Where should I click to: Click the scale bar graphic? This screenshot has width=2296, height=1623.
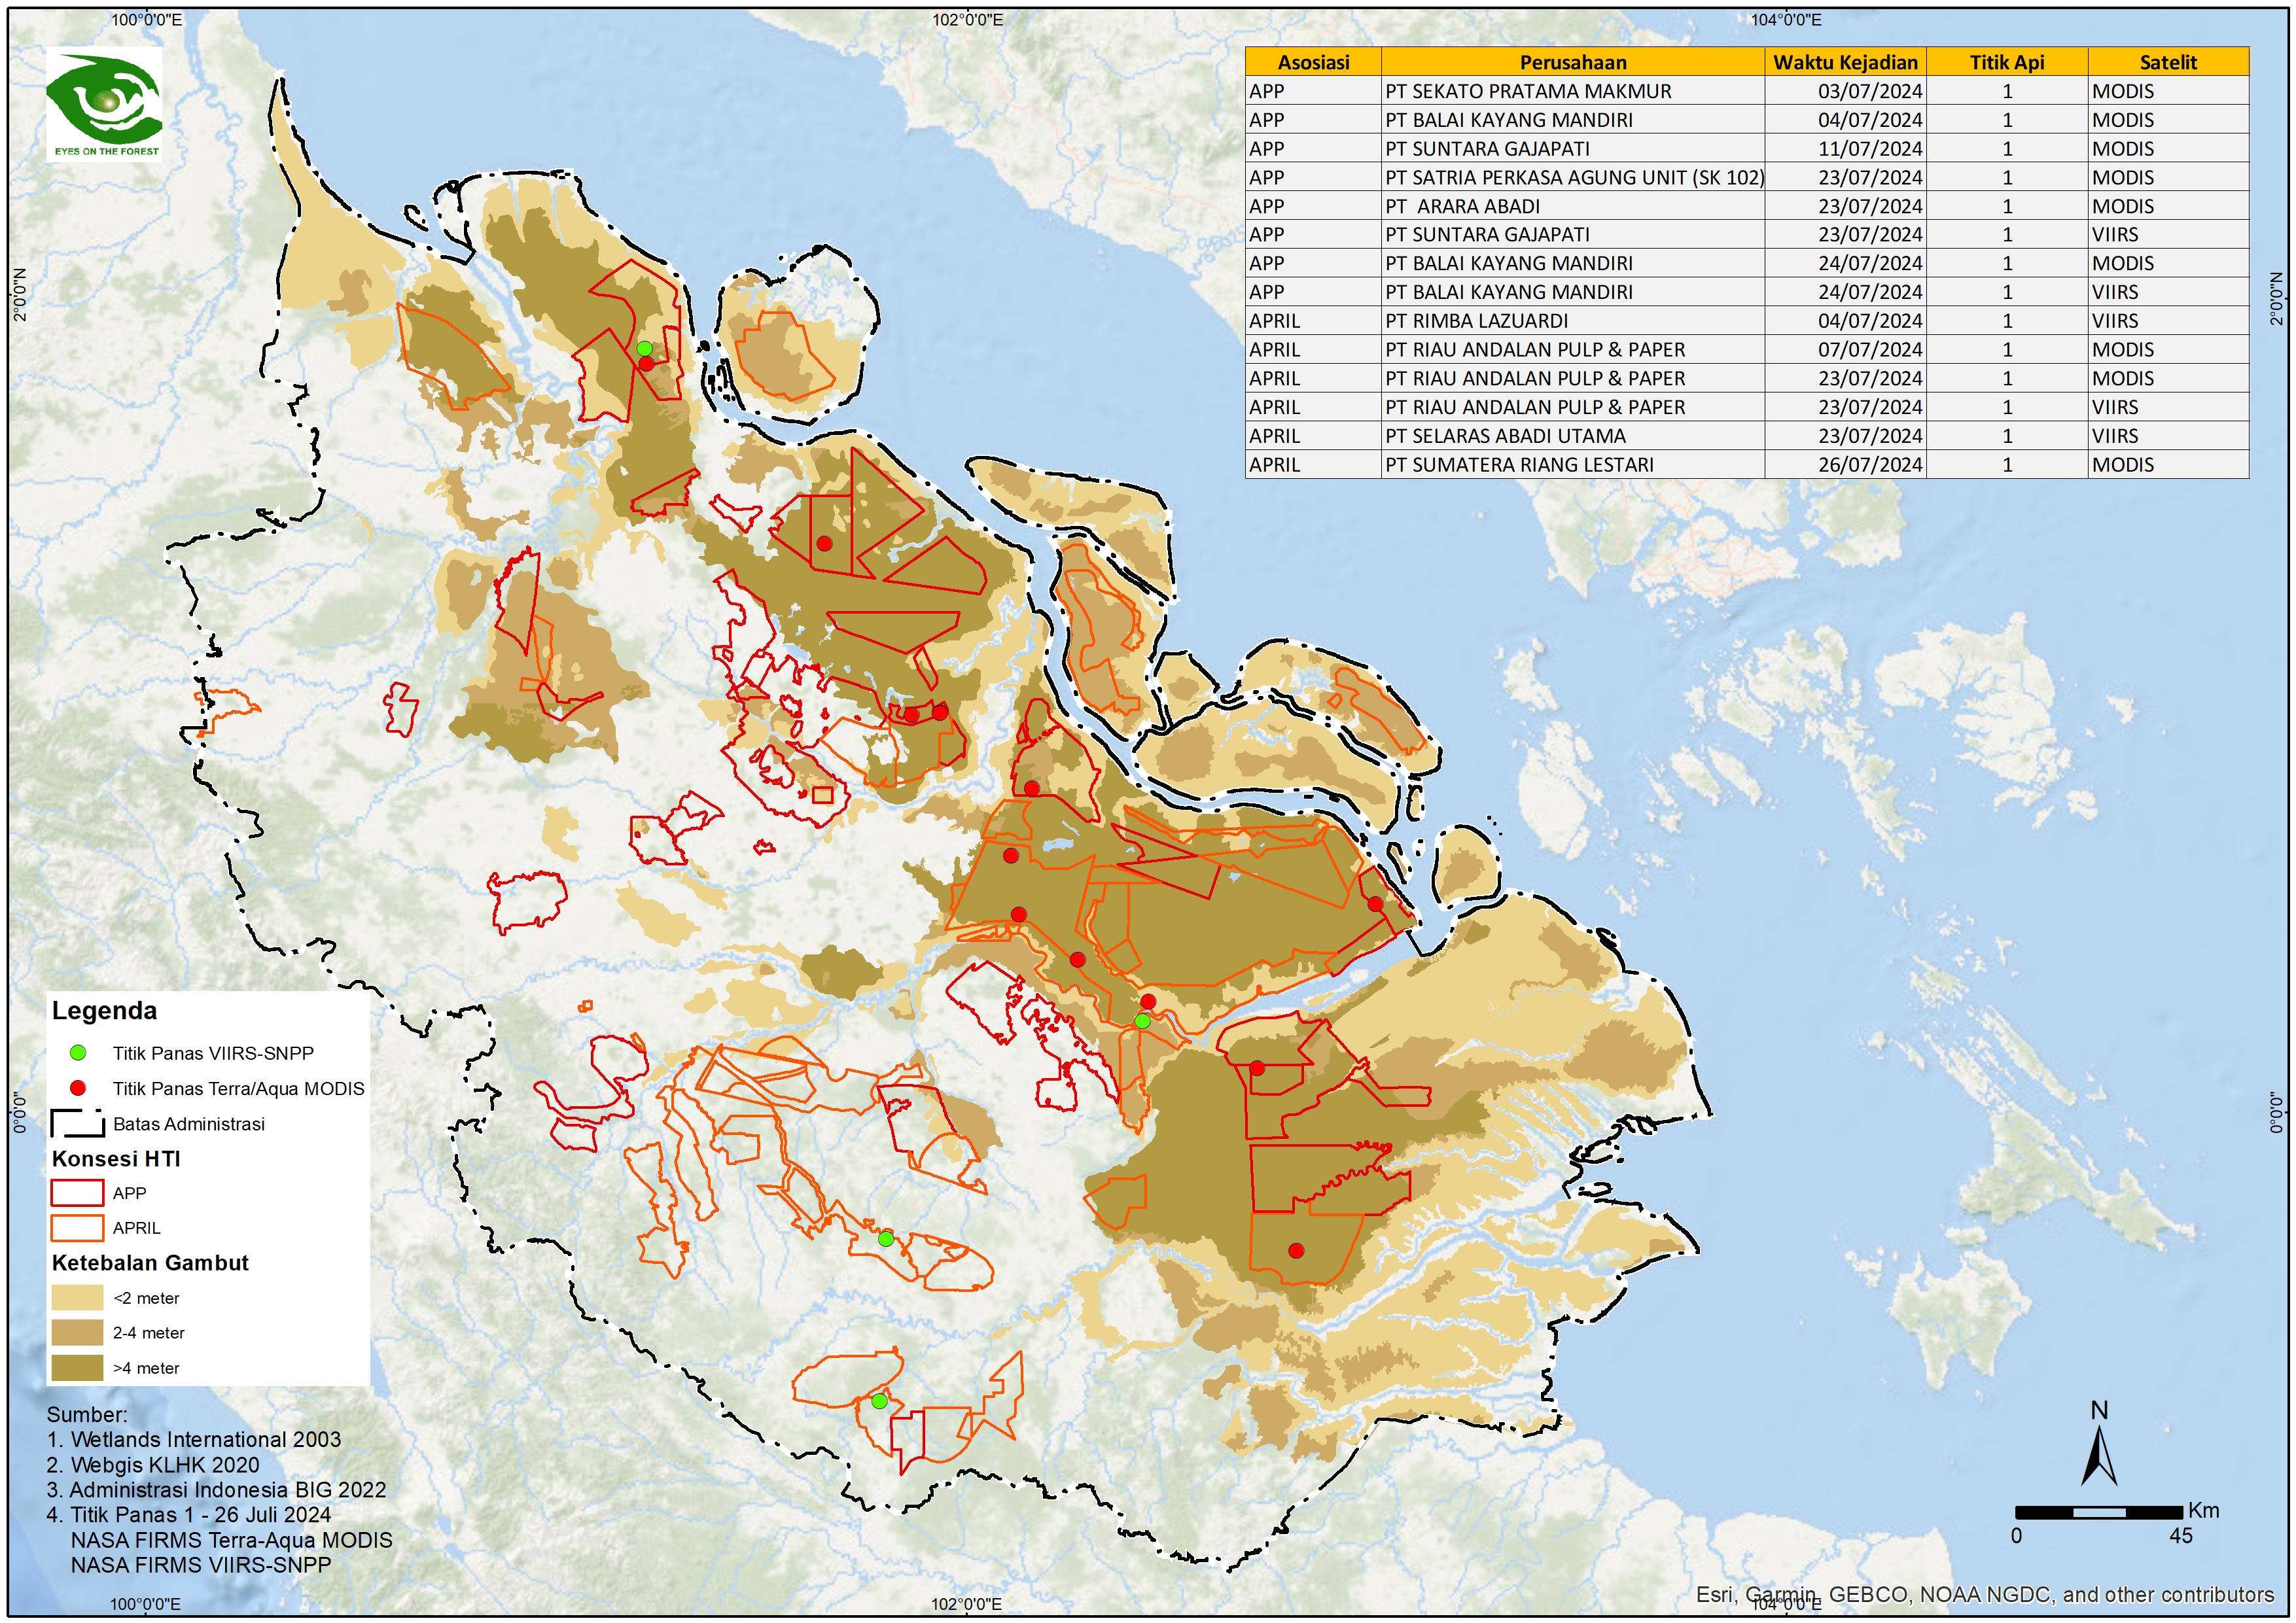click(2098, 1512)
